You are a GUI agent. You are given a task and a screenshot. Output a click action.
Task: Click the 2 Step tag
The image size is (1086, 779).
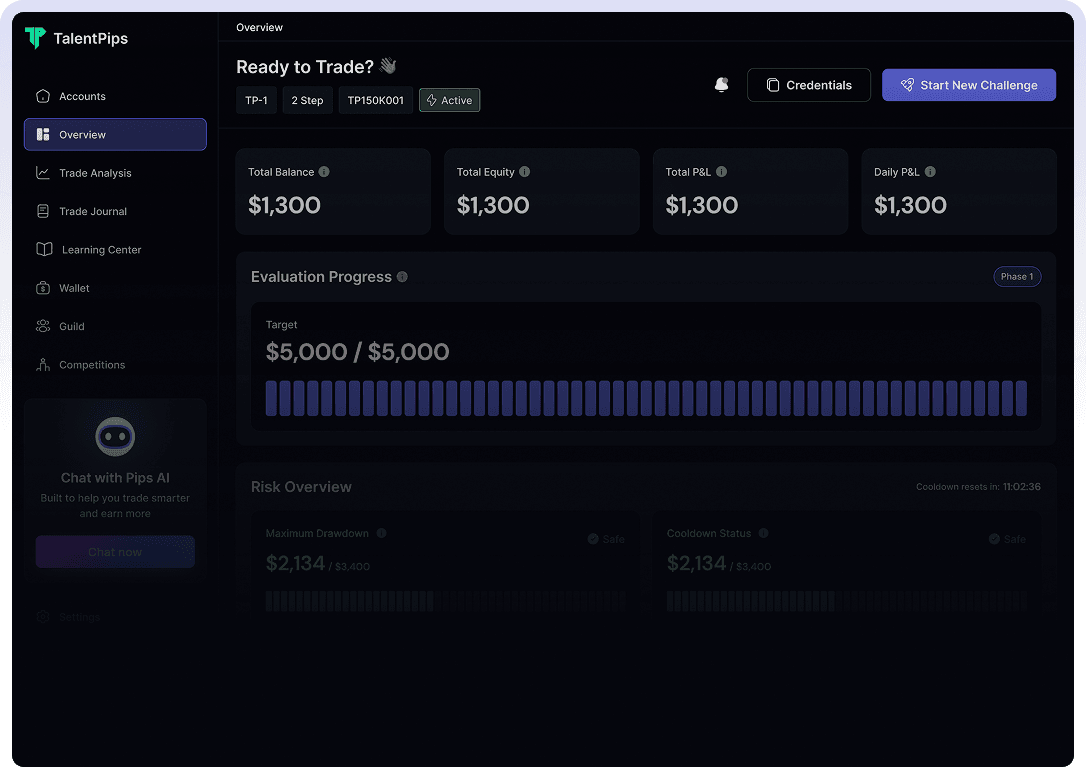coord(308,100)
